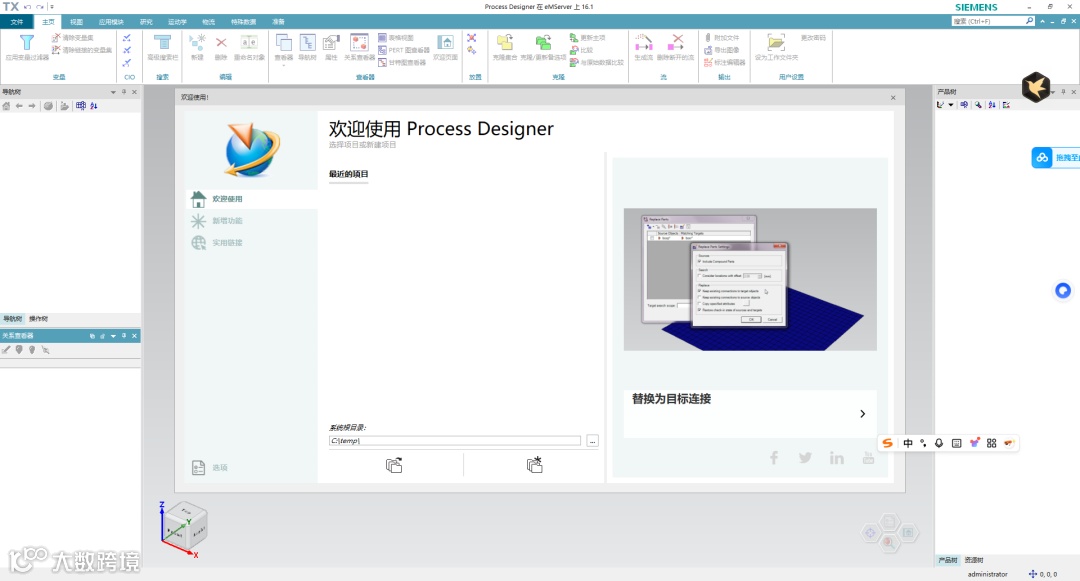Collapse the ribbon with the up chevron
The height and width of the screenshot is (581, 1080).
pos(1042,21)
